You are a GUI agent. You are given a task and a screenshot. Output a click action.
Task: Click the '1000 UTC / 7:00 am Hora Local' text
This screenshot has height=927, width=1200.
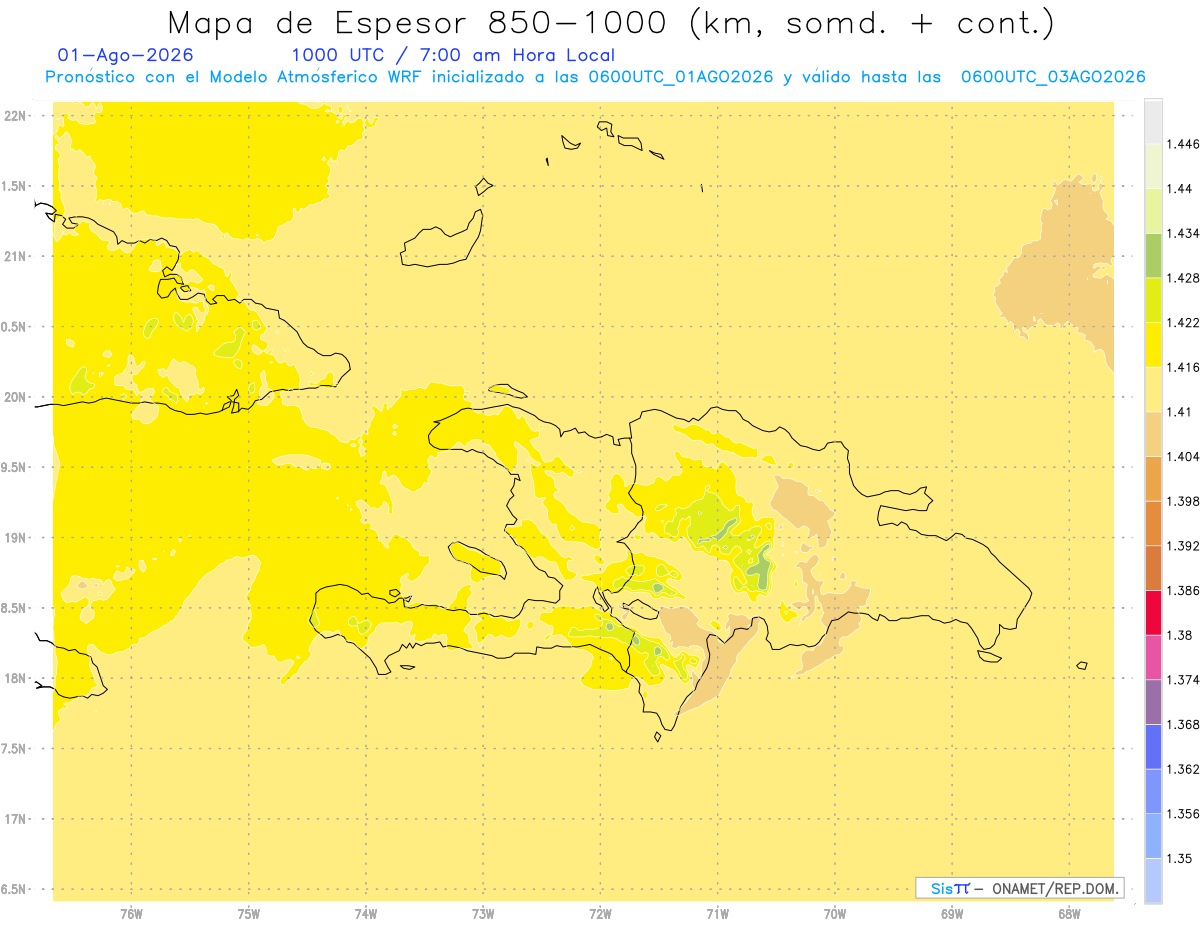(x=453, y=55)
